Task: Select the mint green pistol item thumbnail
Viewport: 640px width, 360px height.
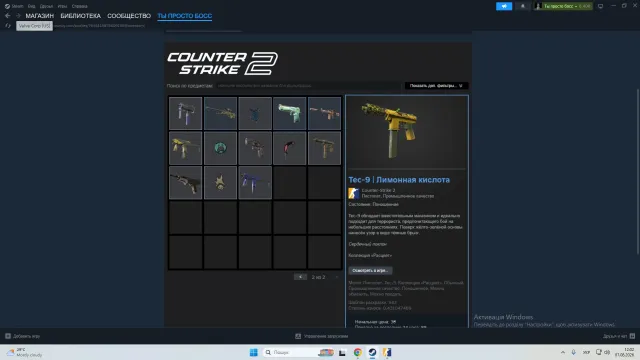Action: coord(289,113)
